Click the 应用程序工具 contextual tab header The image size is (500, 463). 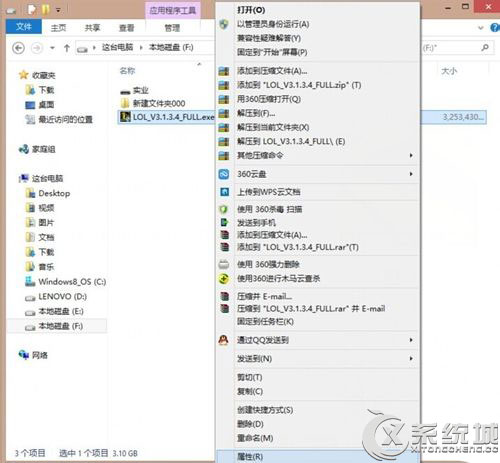point(173,10)
